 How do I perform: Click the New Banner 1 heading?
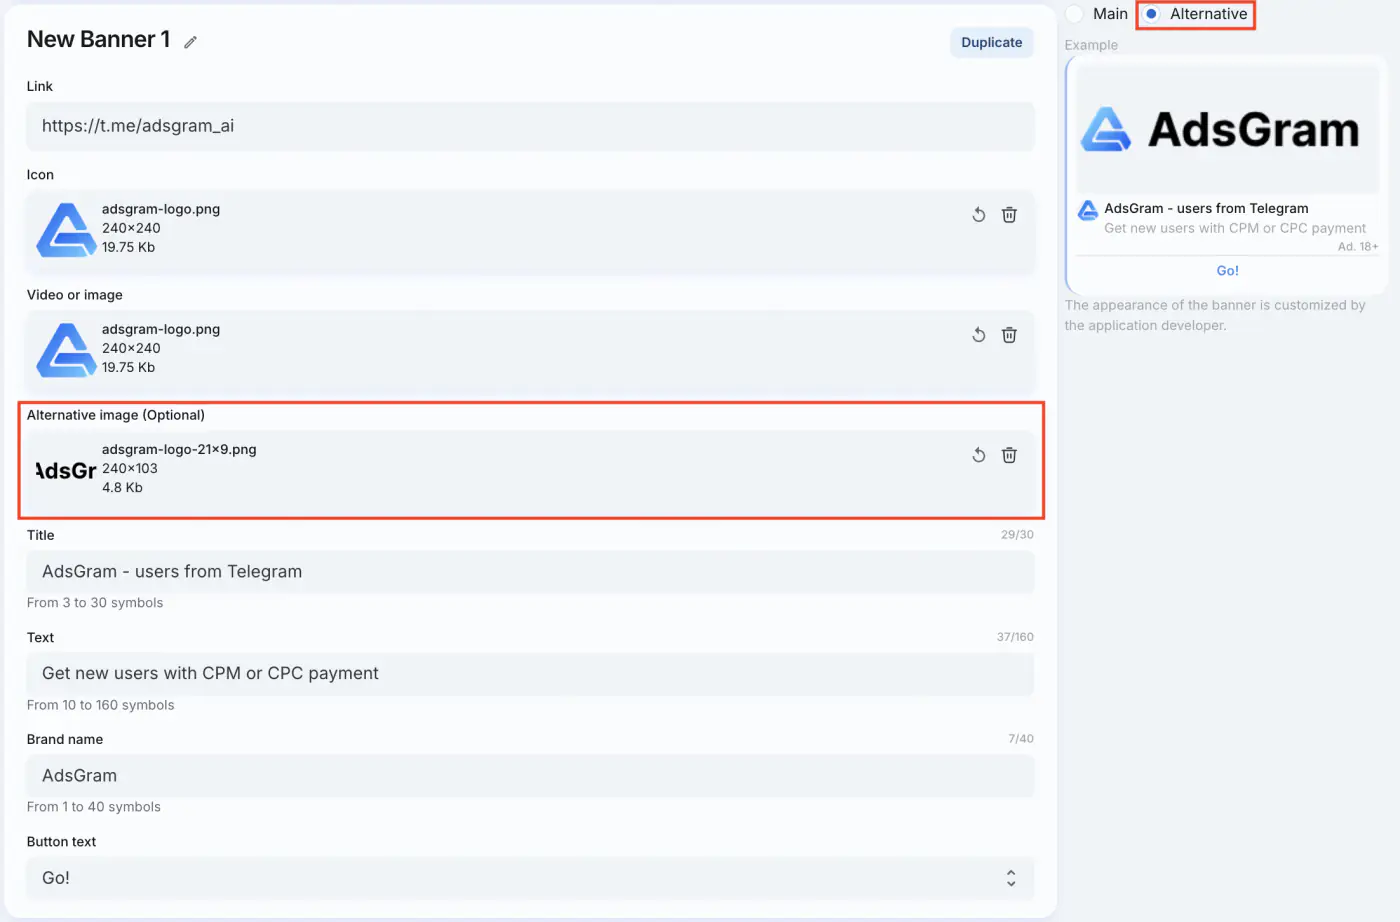point(98,40)
